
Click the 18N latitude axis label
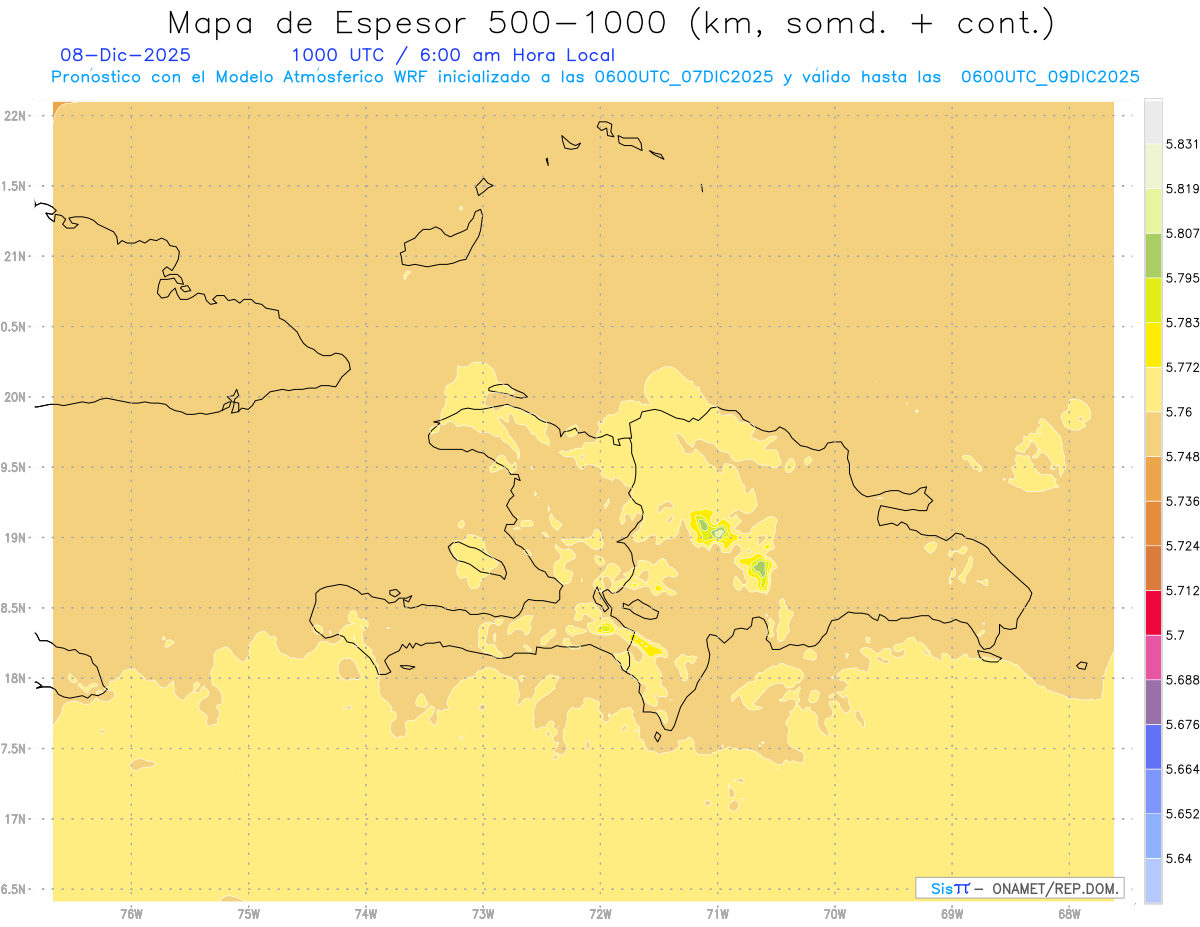(14, 679)
